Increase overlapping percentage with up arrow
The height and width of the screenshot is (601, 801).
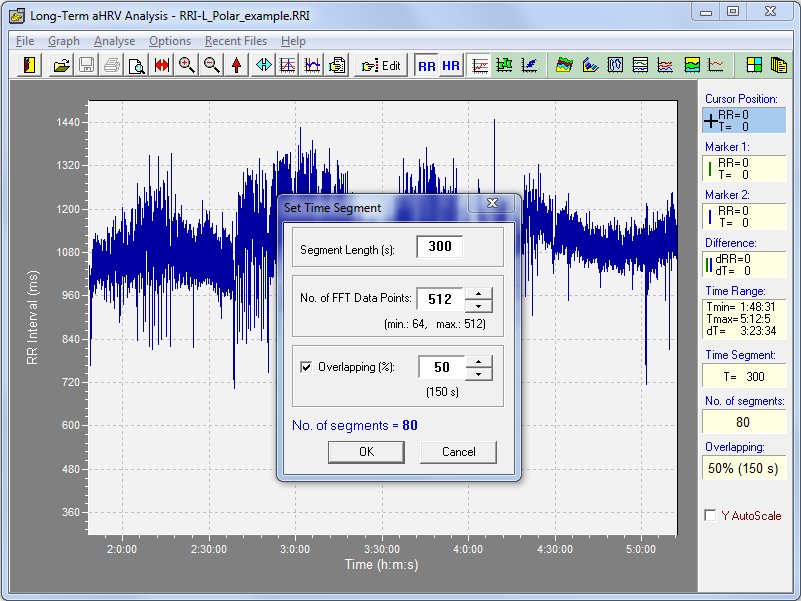[x=480, y=361]
